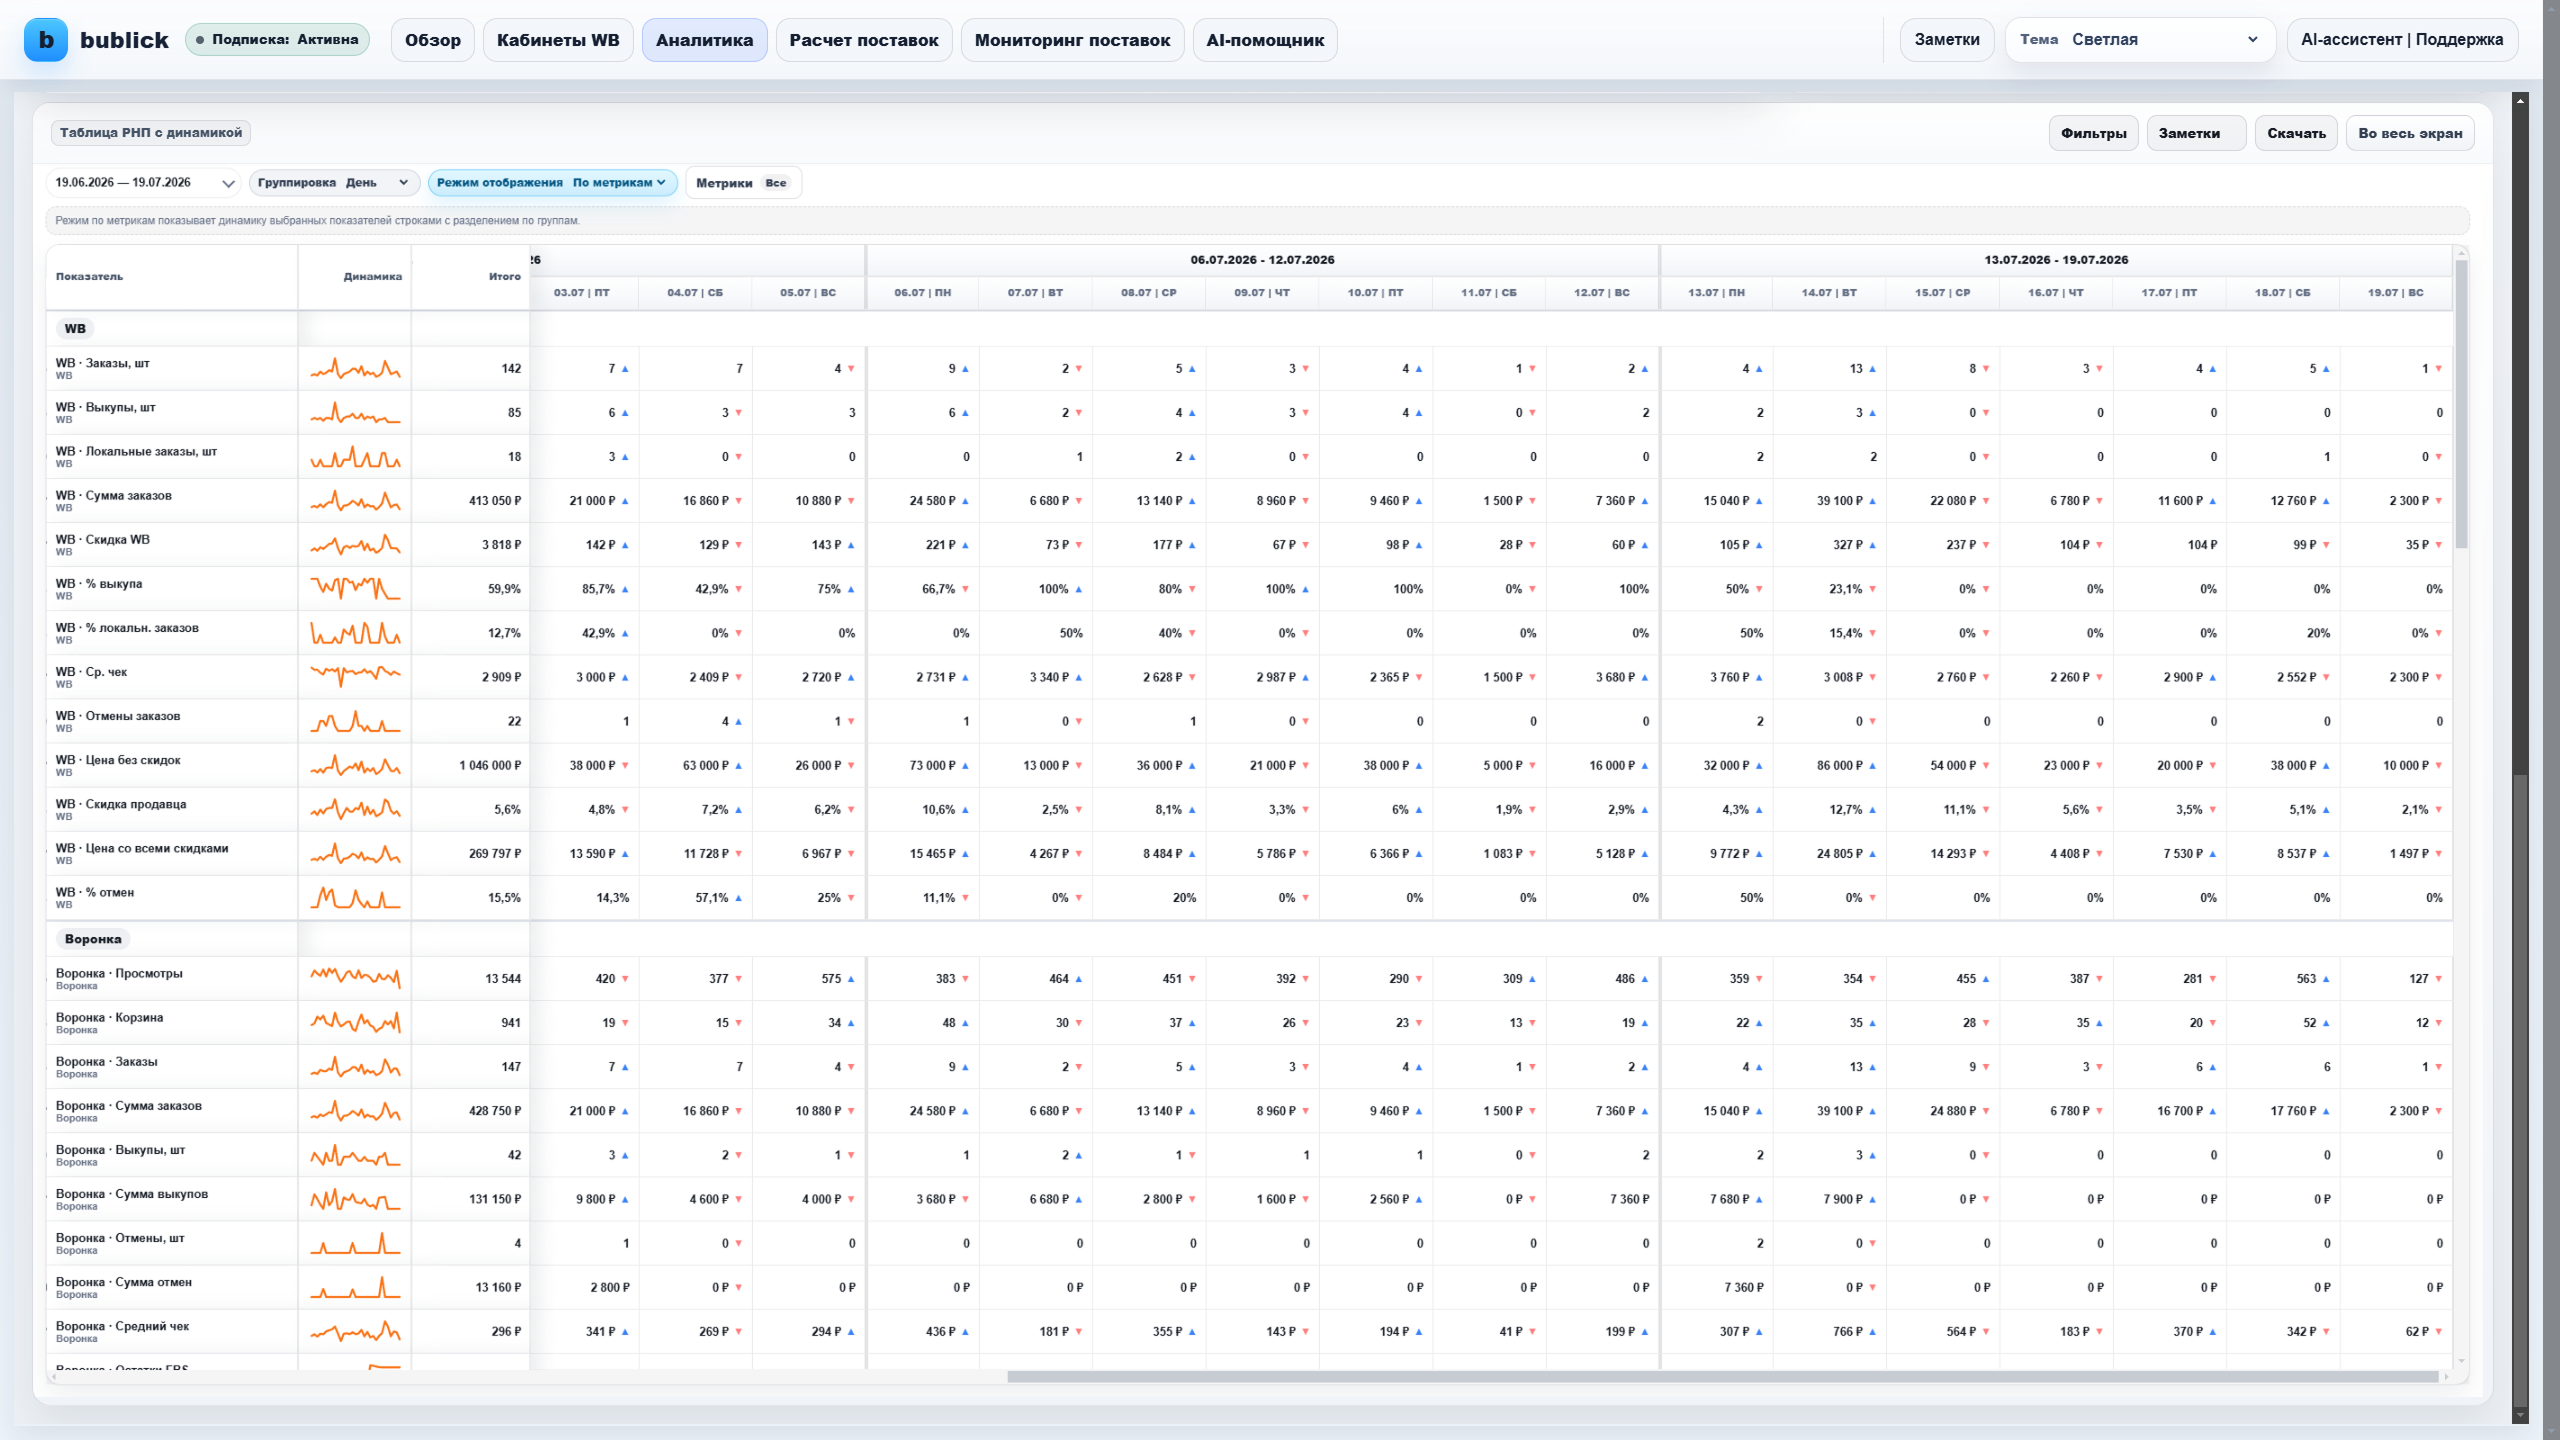Click the Скачать button
This screenshot has width=2560, height=1440.
(2296, 133)
